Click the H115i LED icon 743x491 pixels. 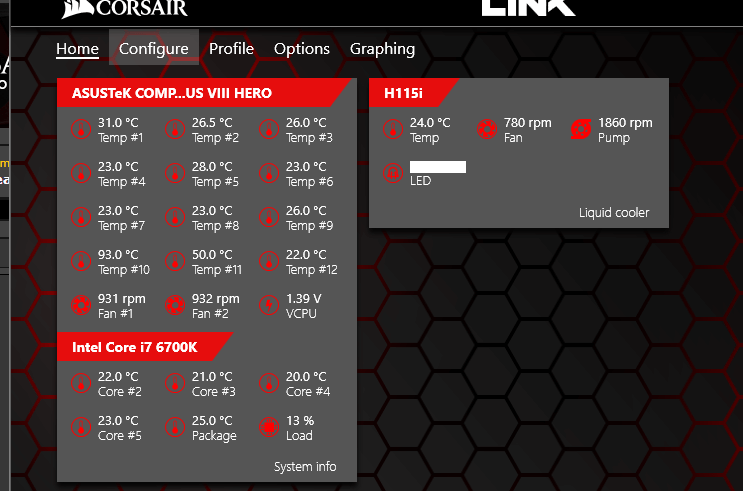(x=392, y=173)
